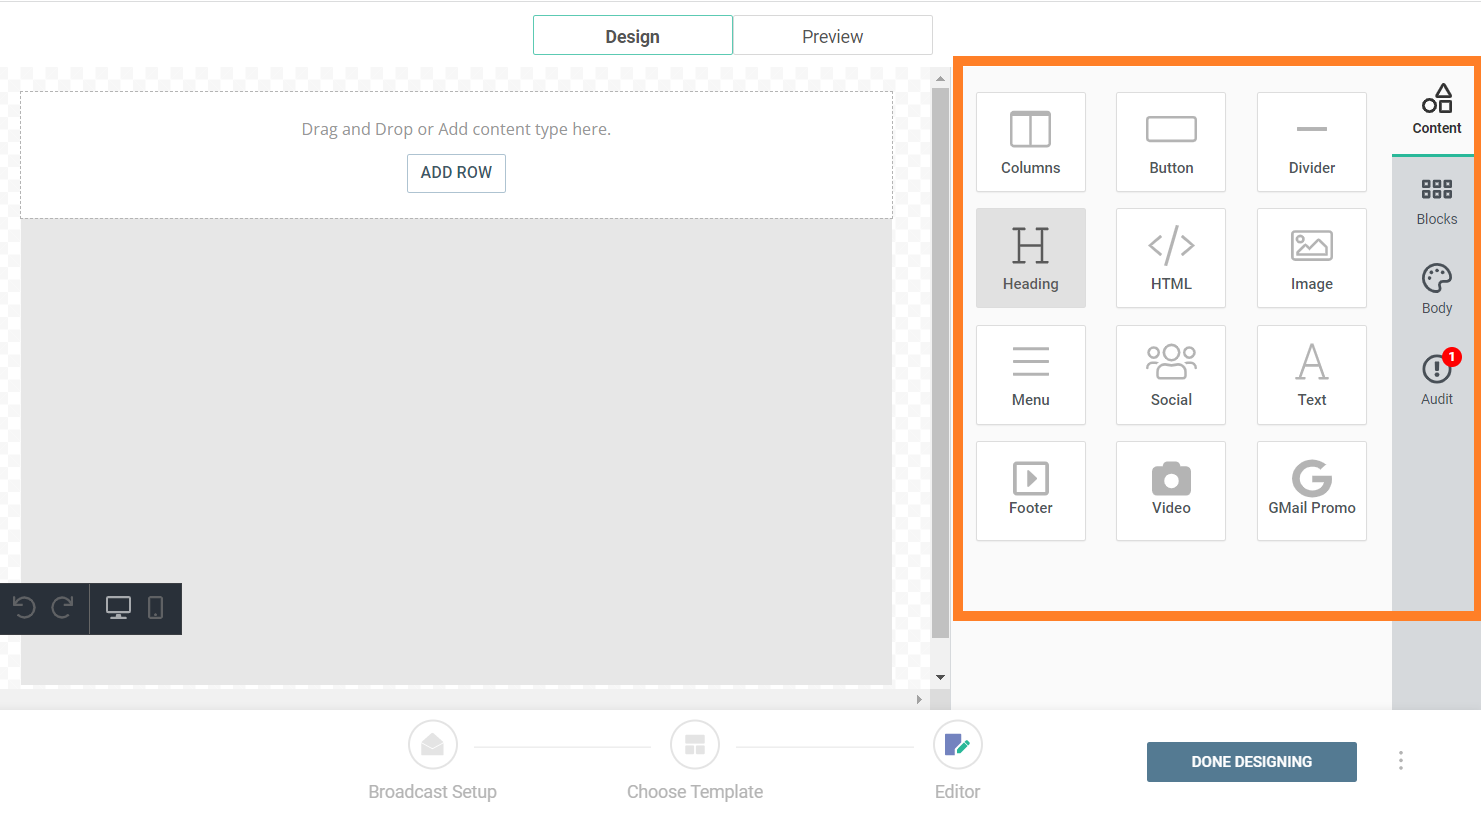Viewport: 1481px width, 815px height.
Task: Pick the Button content element
Action: (1170, 142)
